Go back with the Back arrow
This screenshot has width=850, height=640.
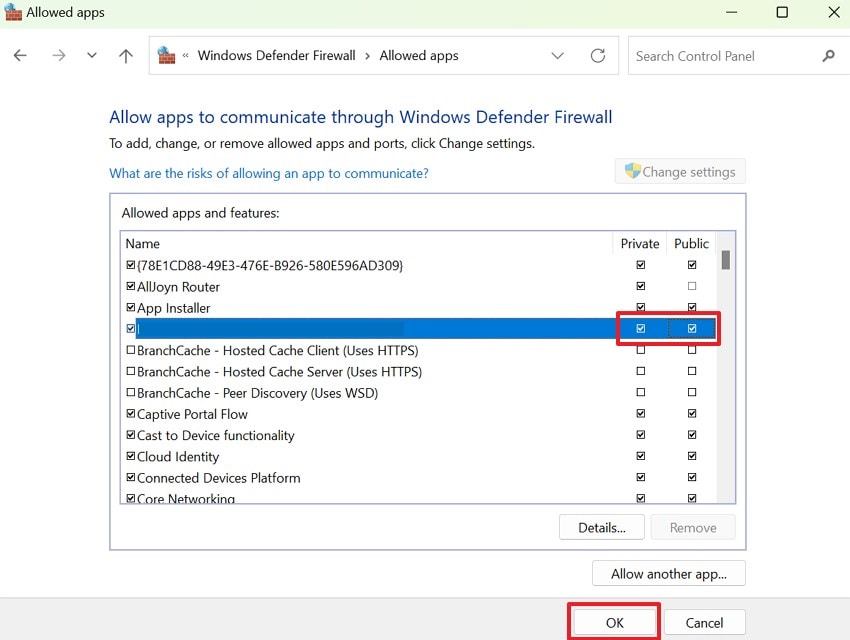pyautogui.click(x=20, y=55)
